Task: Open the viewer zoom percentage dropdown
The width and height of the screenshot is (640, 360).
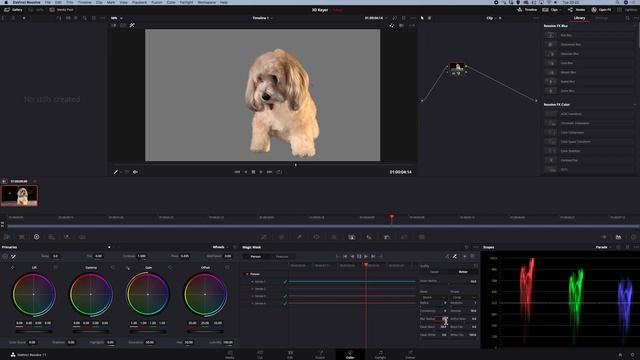Action: tap(116, 18)
